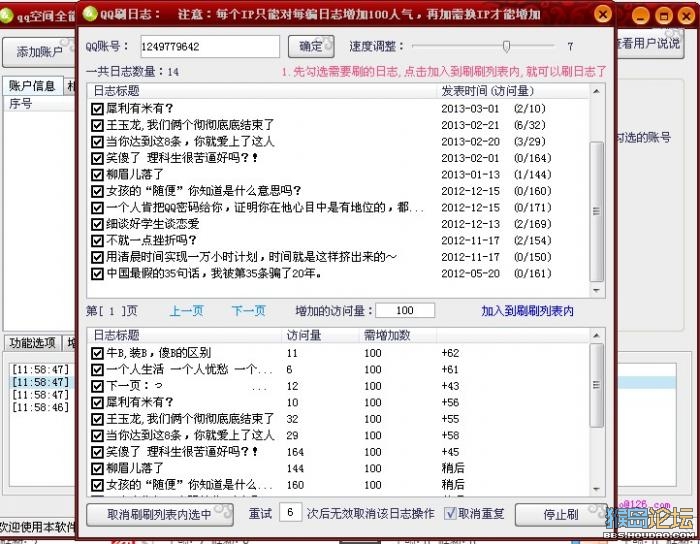
Task: Click bottom list scrollbar down arrow
Action: 596,490
